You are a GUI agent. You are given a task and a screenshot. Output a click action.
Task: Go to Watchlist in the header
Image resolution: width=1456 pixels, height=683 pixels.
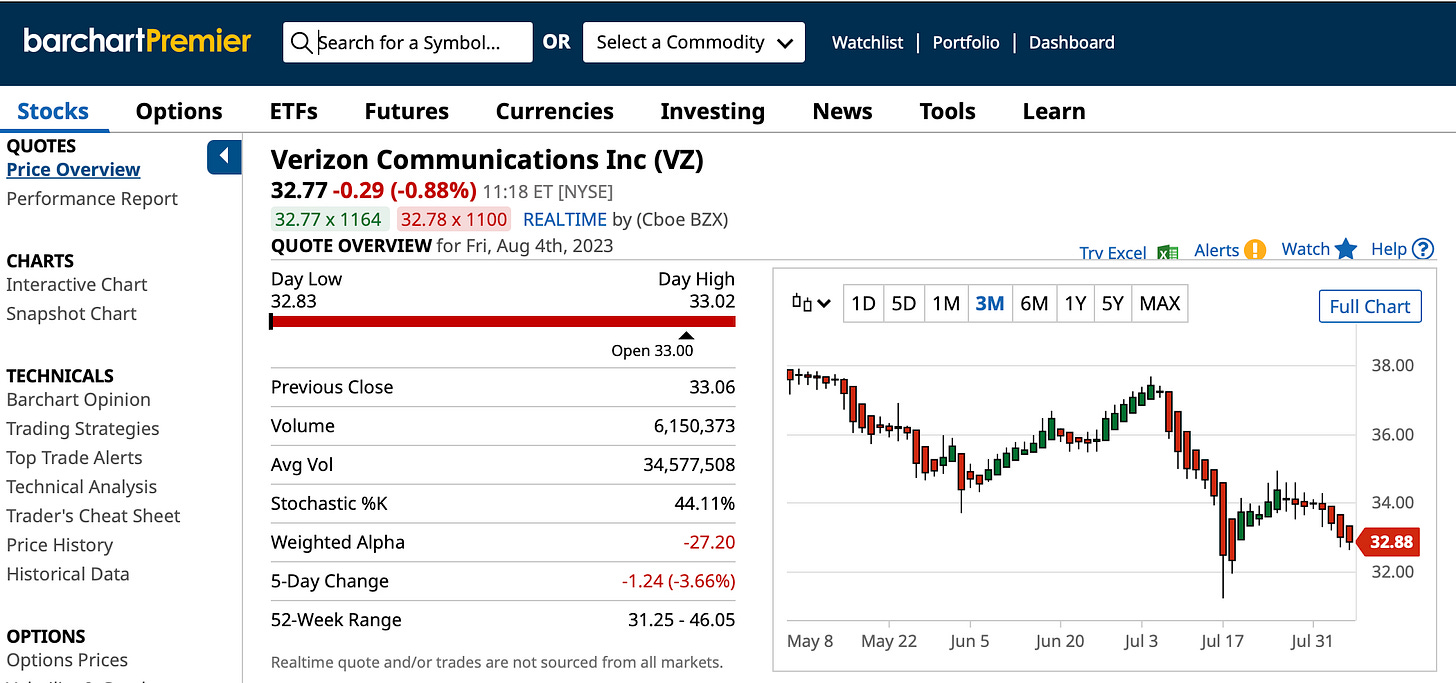click(x=867, y=43)
